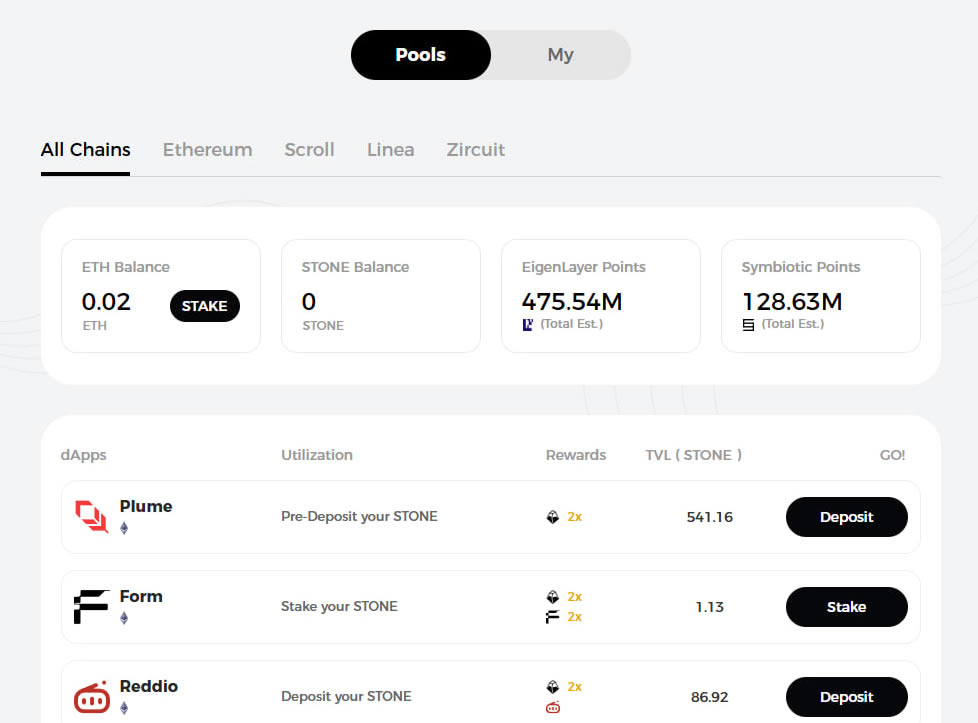Open the Ethereum chain tab

207,150
